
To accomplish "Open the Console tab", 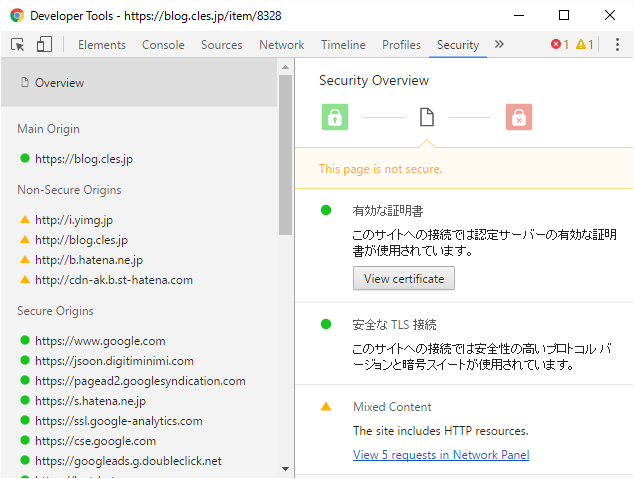I will tap(163, 45).
